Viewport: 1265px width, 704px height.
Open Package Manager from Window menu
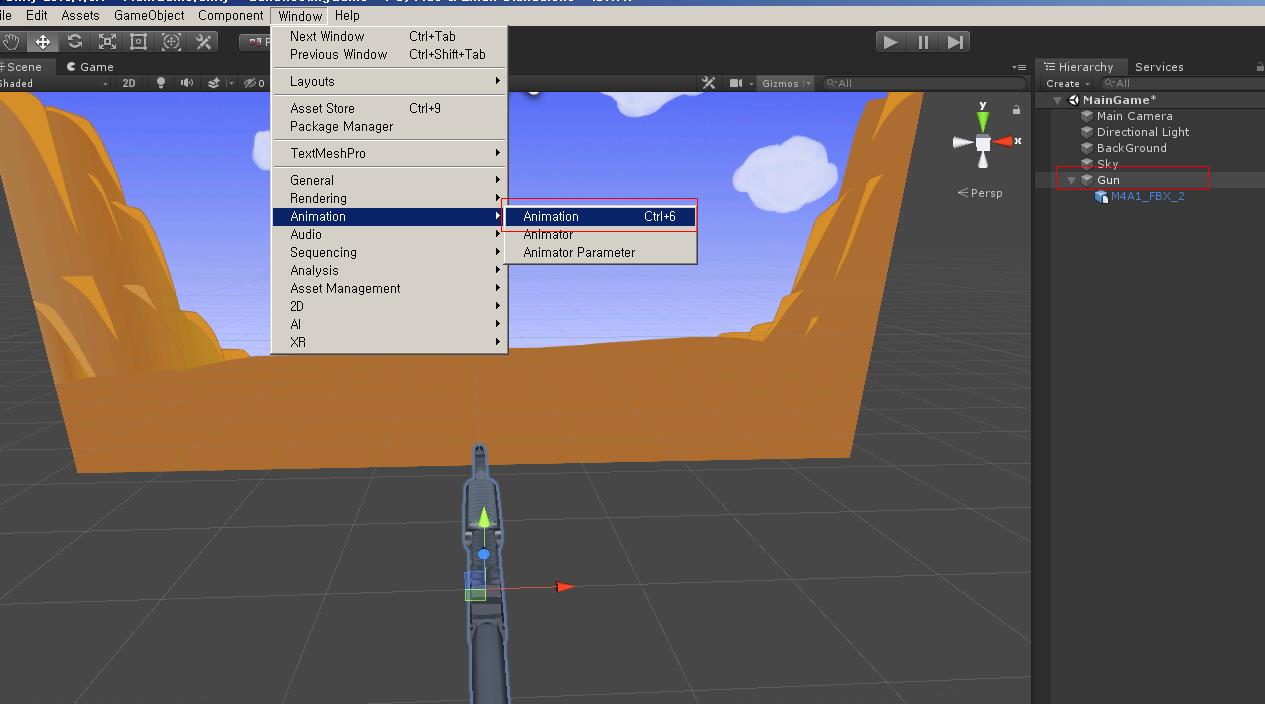[390, 126]
